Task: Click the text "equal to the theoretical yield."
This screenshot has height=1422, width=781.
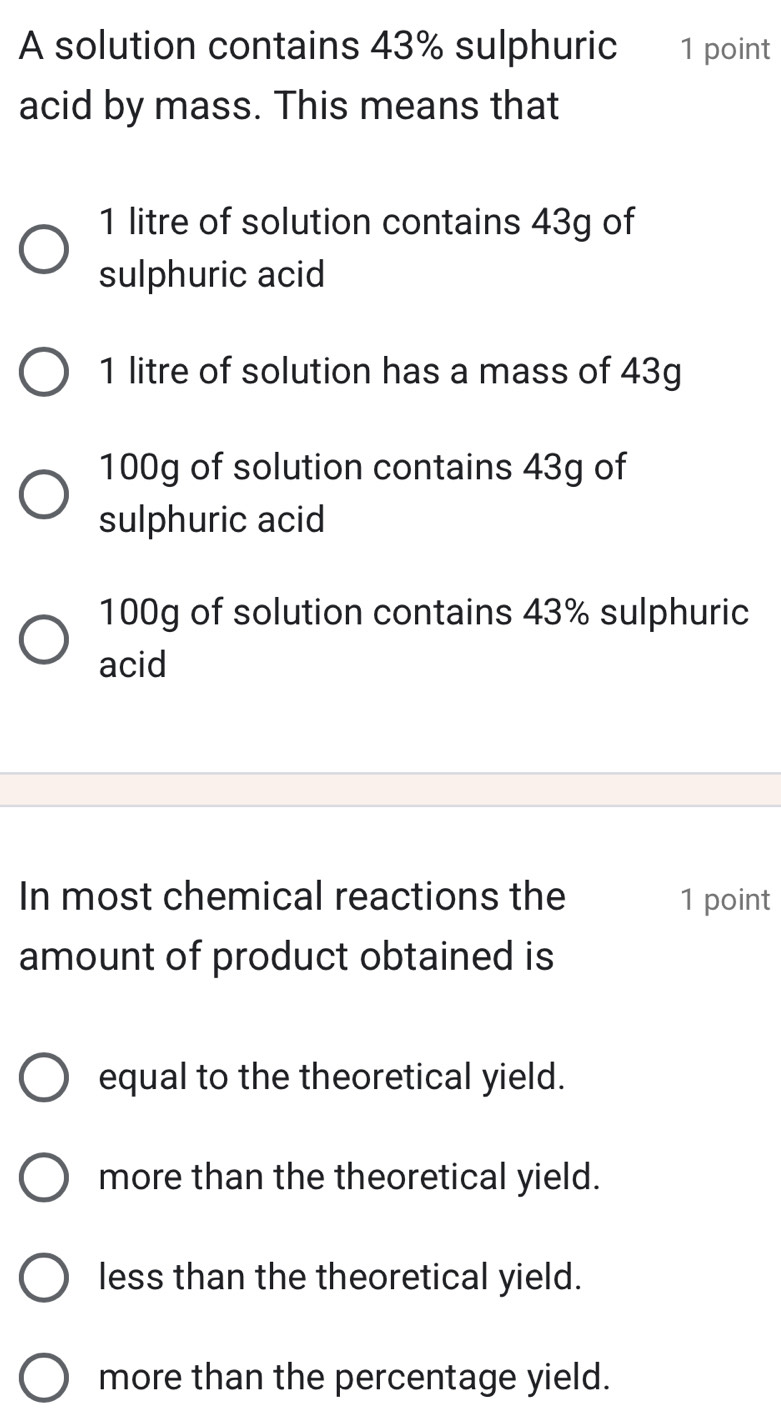Action: (x=332, y=1078)
